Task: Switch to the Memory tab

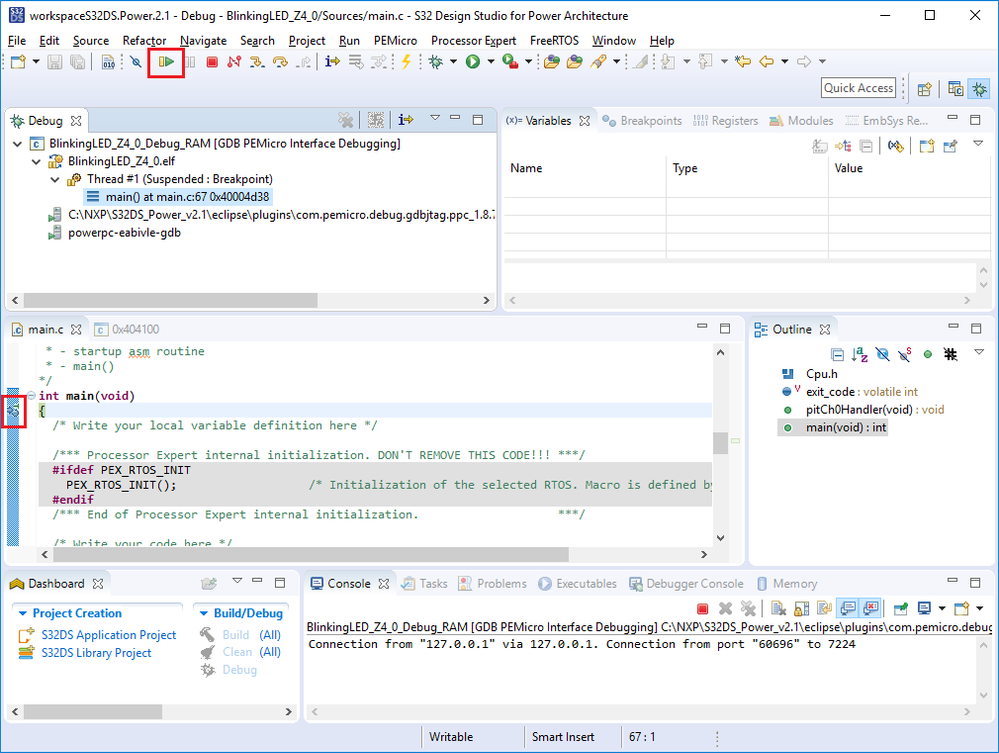Action: pos(787,584)
